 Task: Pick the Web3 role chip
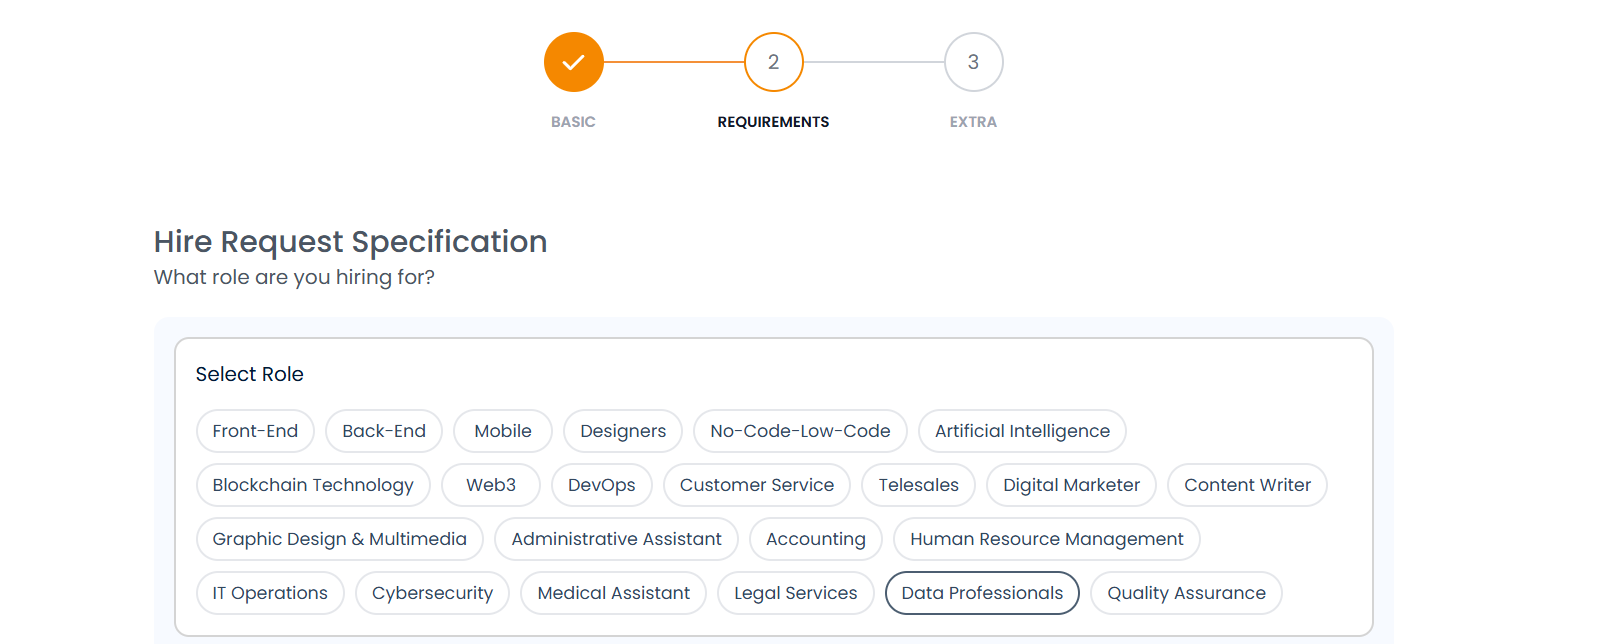click(491, 485)
